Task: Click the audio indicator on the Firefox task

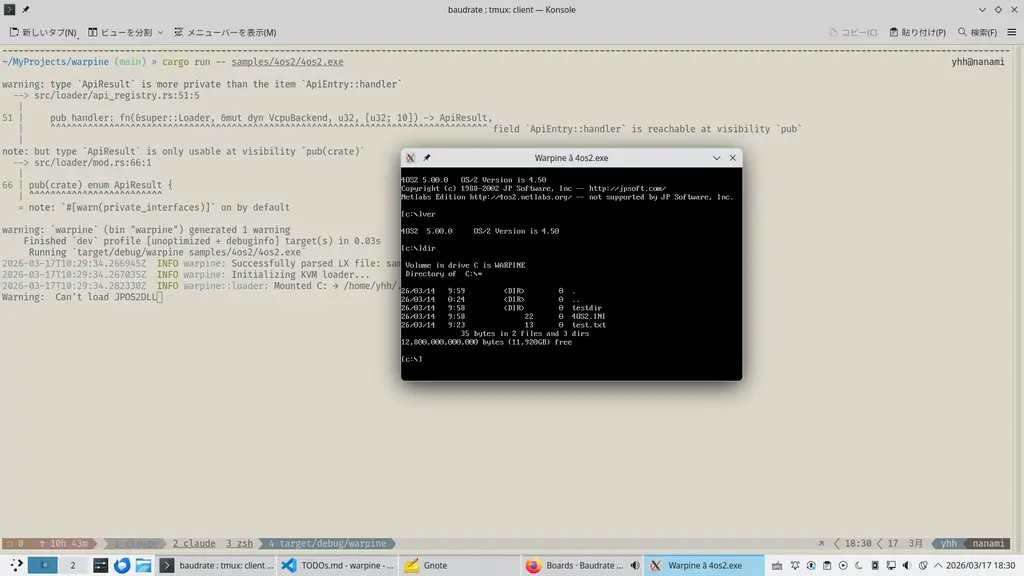Action: 634,565
